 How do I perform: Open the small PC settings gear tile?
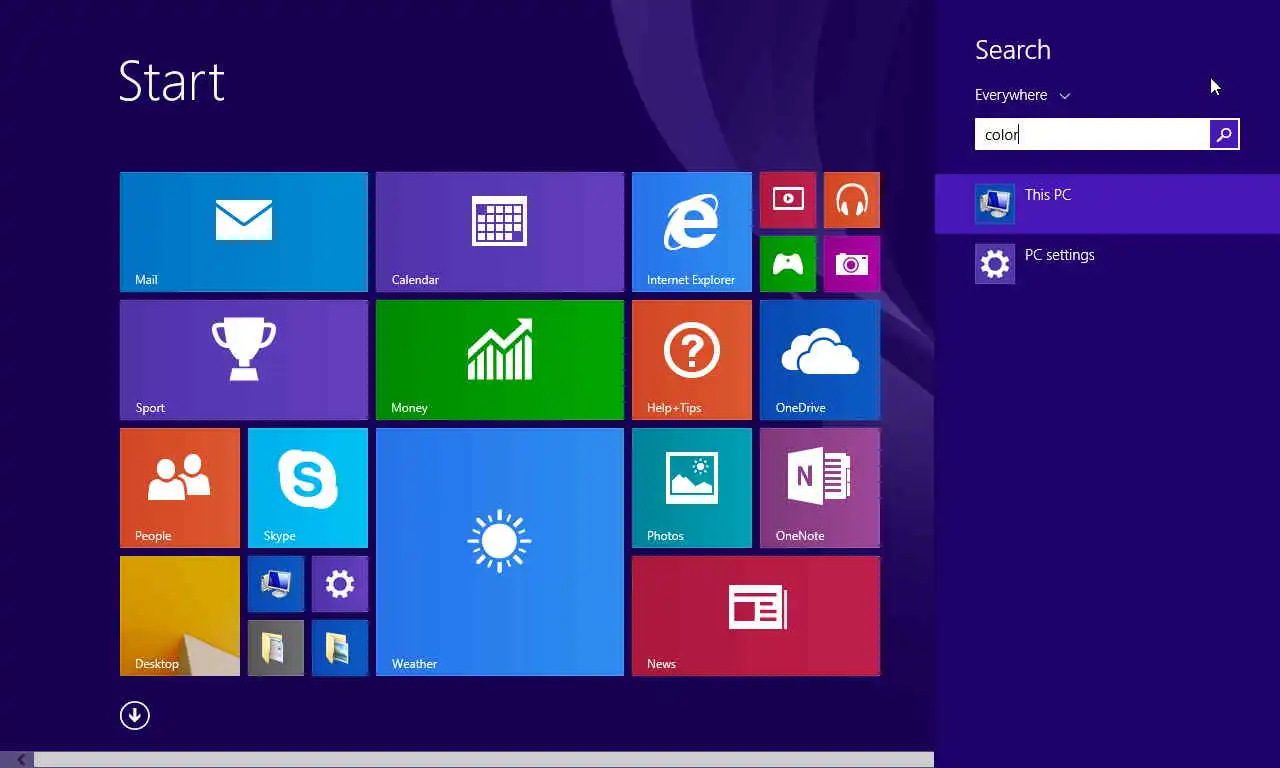(340, 584)
